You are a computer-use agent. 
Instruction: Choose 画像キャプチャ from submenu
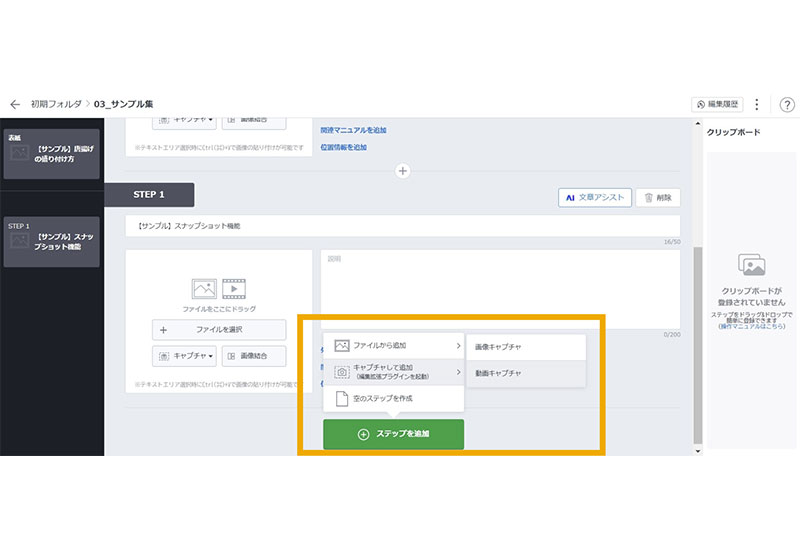[526, 347]
